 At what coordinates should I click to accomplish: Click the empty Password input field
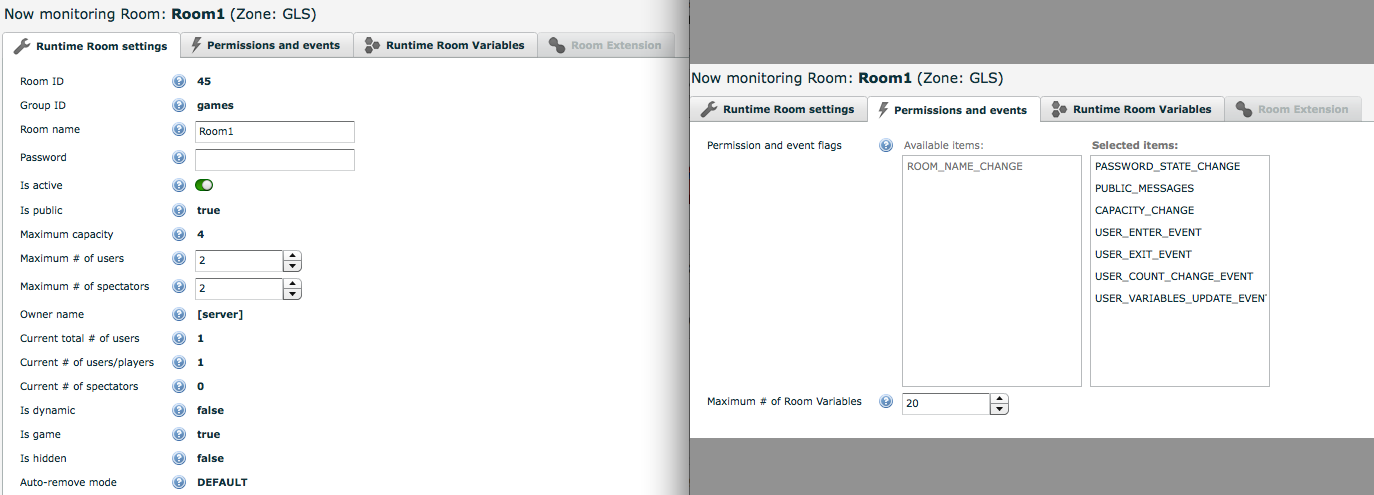click(x=275, y=160)
